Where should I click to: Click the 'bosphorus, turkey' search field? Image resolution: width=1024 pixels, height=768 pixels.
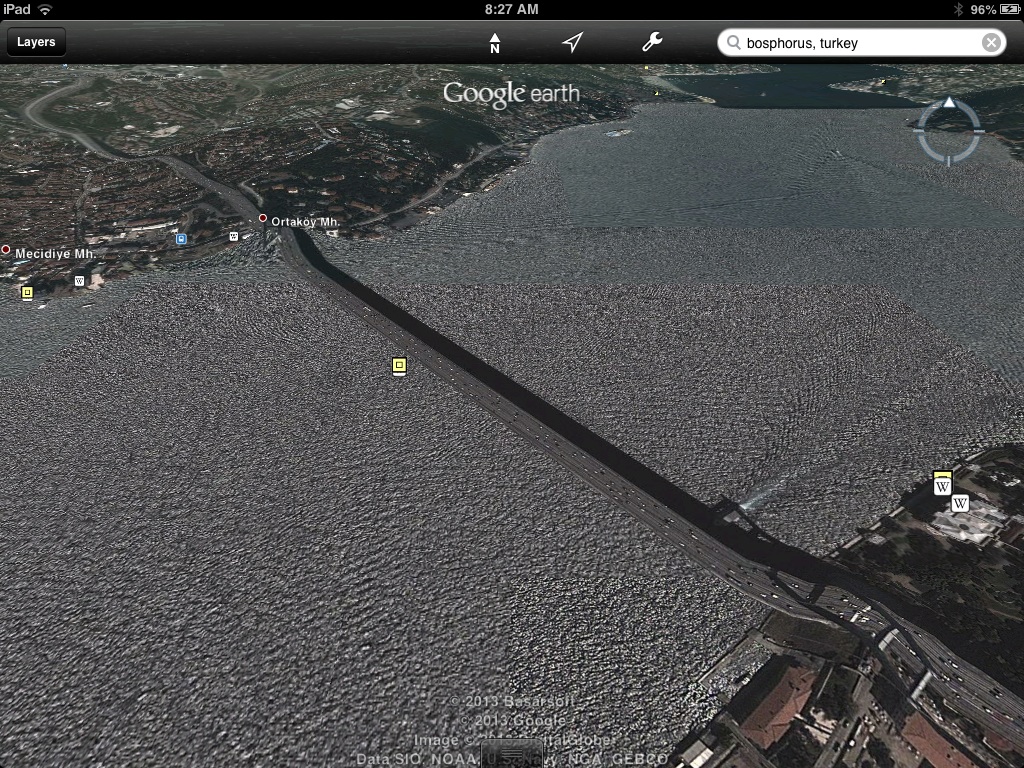[861, 43]
